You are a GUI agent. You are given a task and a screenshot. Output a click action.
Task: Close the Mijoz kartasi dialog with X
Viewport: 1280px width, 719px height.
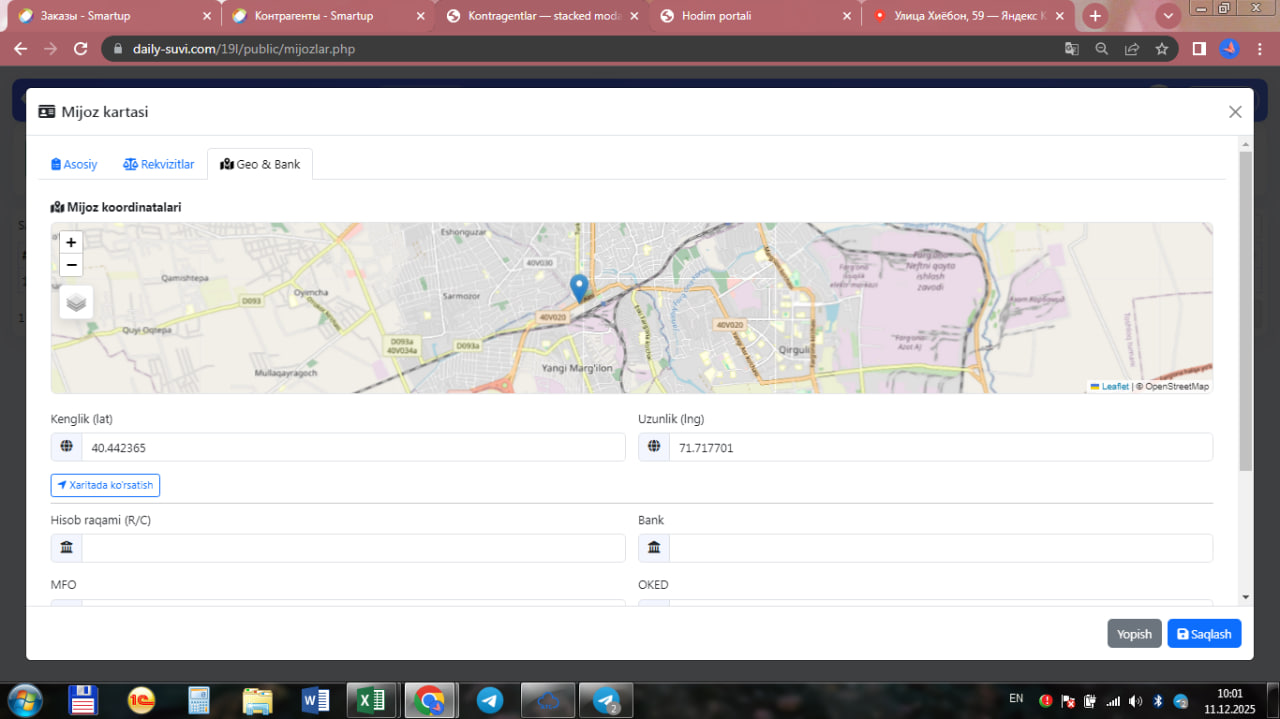pos(1235,112)
